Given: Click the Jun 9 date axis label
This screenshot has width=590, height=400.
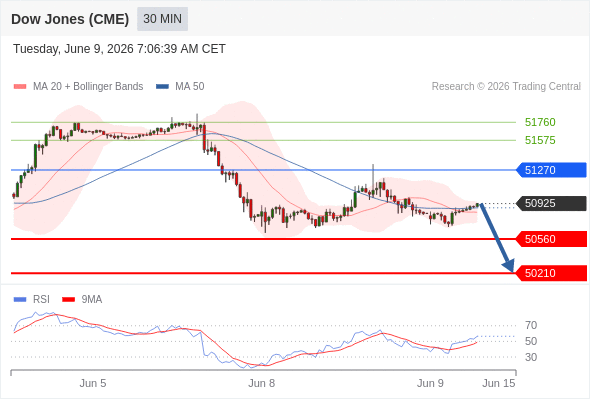Looking at the screenshot, I should tap(430, 383).
